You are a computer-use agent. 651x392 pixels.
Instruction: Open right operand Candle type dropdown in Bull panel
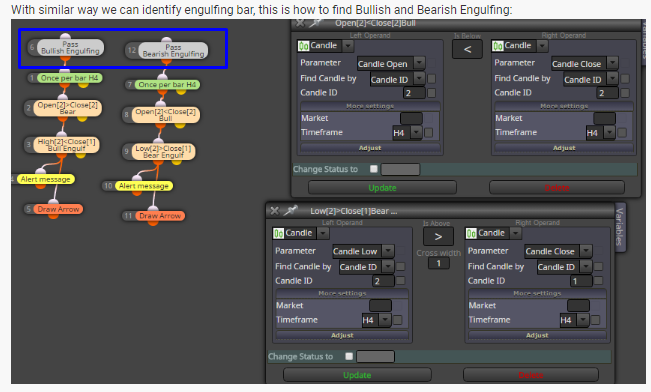point(542,46)
